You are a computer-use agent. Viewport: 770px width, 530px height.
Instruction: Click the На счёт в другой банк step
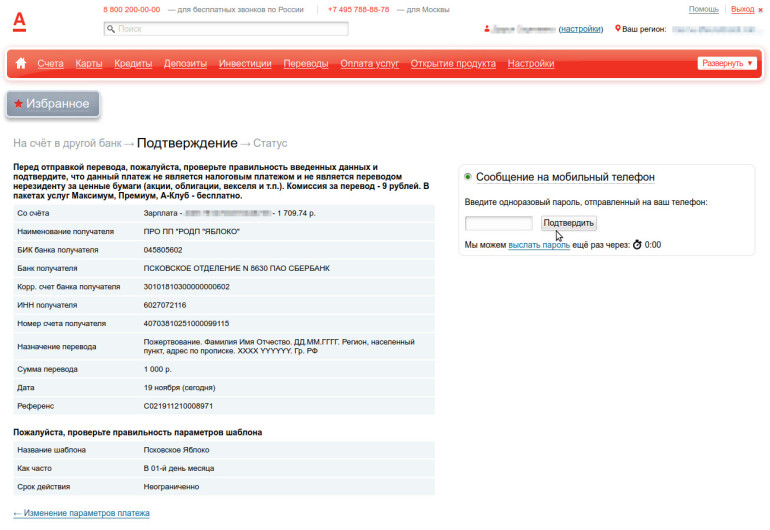[x=67, y=143]
